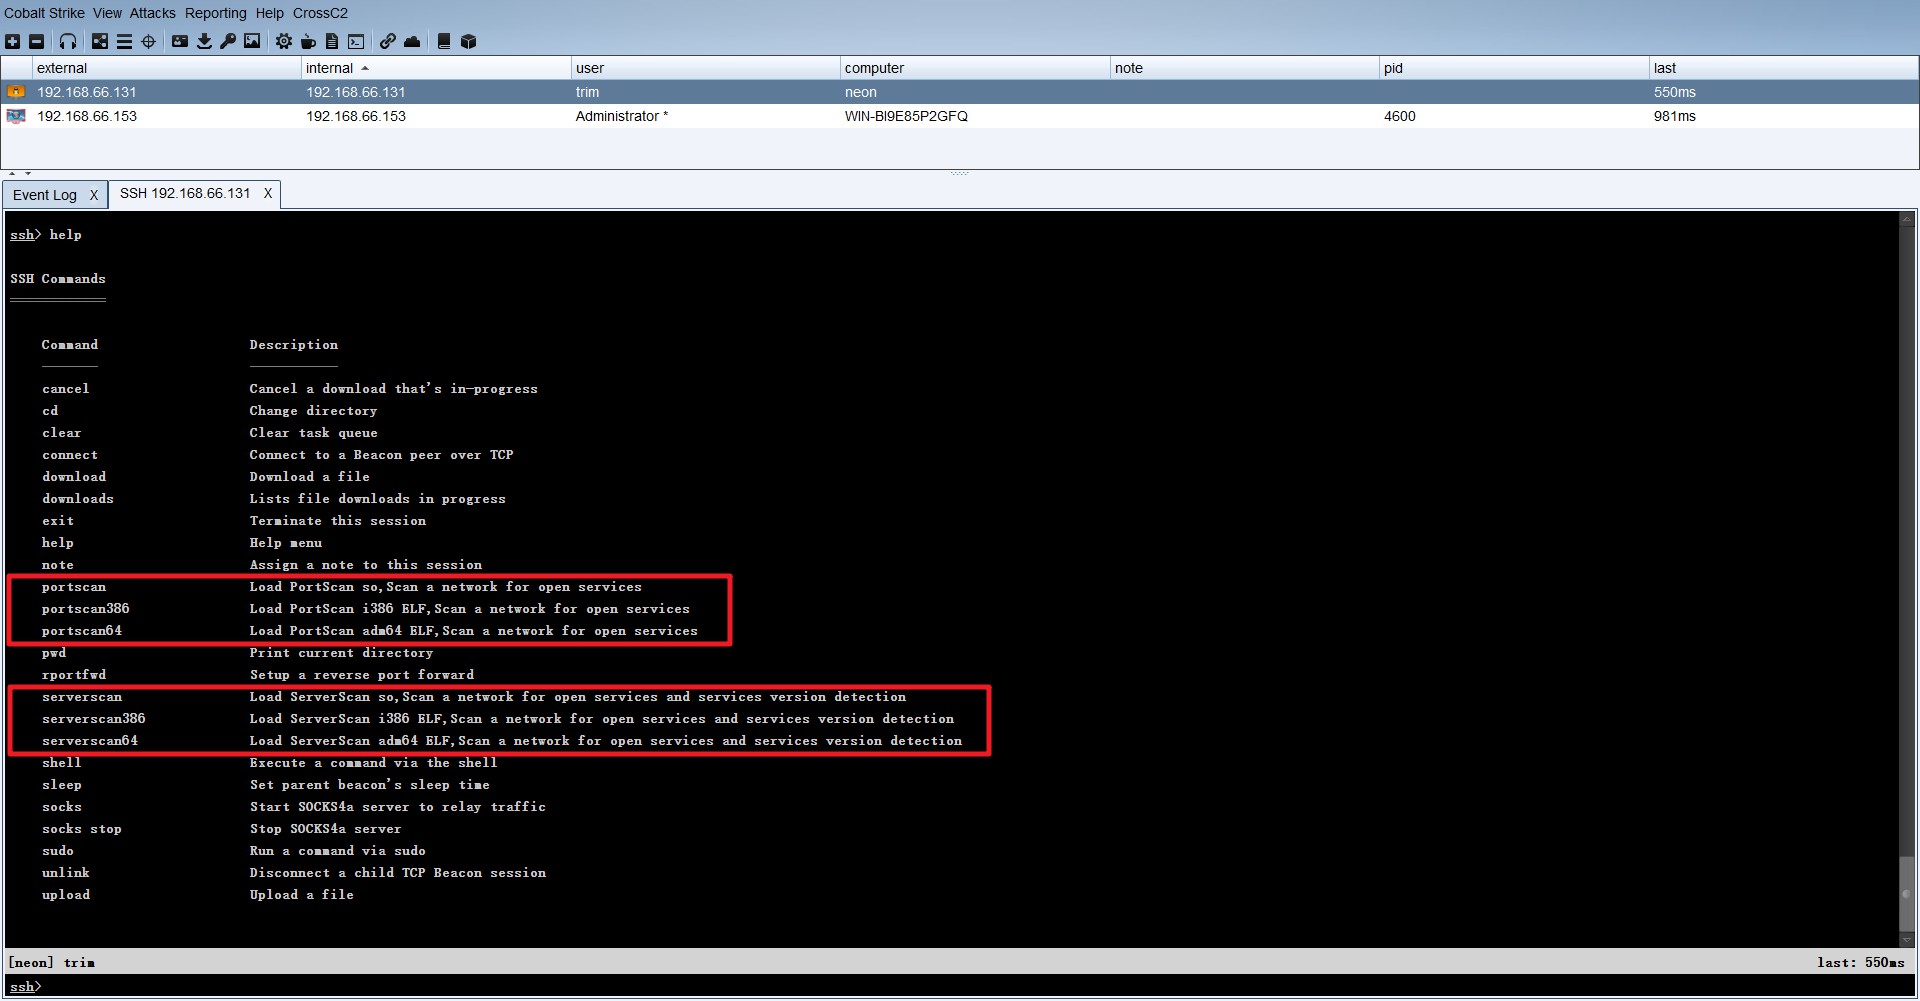The width and height of the screenshot is (1920, 1001).
Task: Select the table view toolbar icon
Action: 124,41
